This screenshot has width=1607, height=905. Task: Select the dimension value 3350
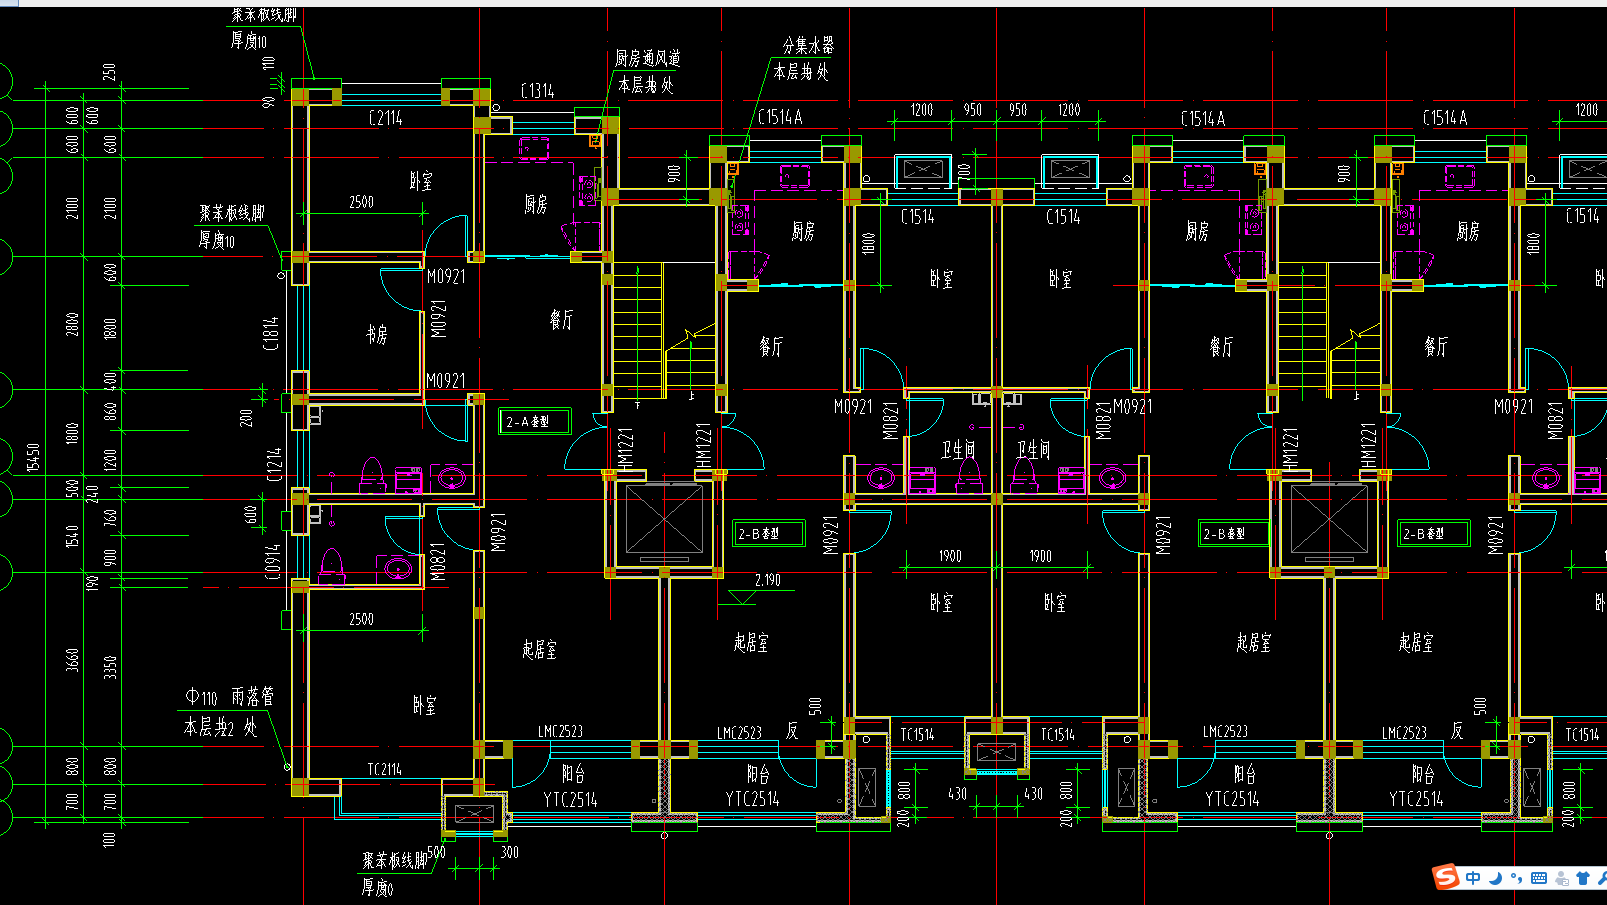tap(110, 667)
